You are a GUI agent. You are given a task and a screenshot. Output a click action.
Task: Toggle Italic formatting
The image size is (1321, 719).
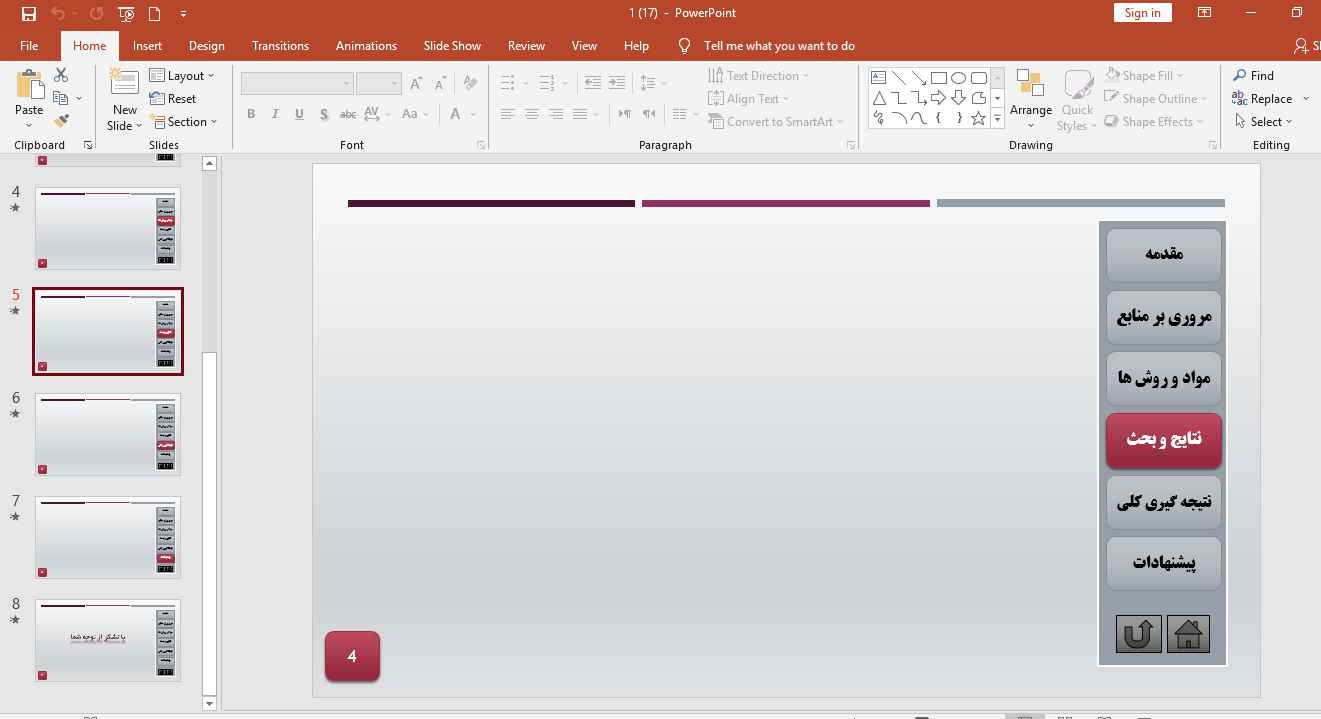[x=275, y=114]
